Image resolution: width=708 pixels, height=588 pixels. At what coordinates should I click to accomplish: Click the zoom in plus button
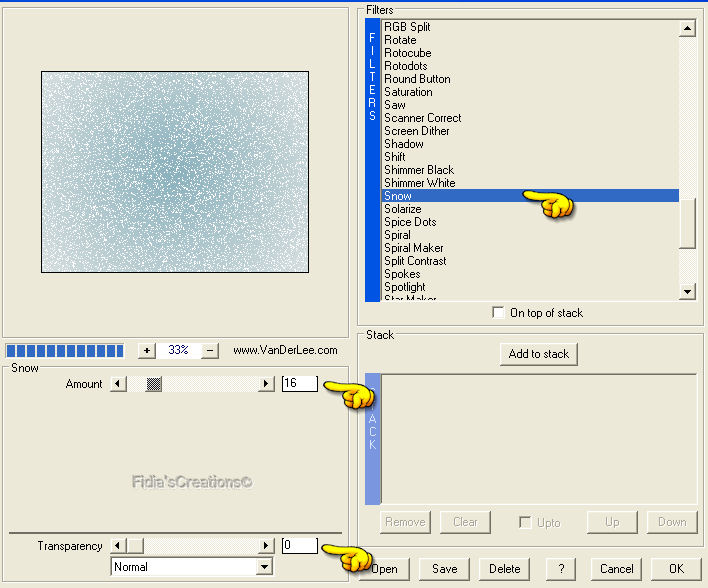(147, 351)
